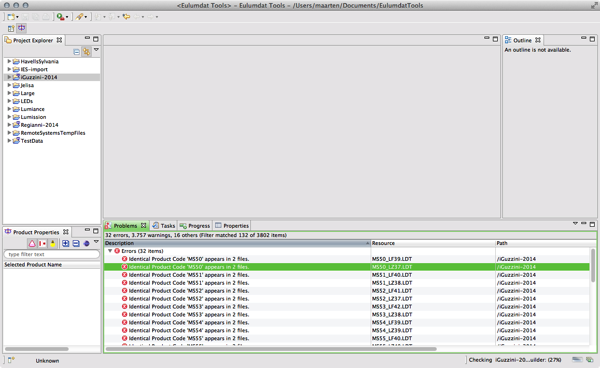Screen dimensions: 600x368
Task: Switch to the Properties tab
Action: point(232,226)
